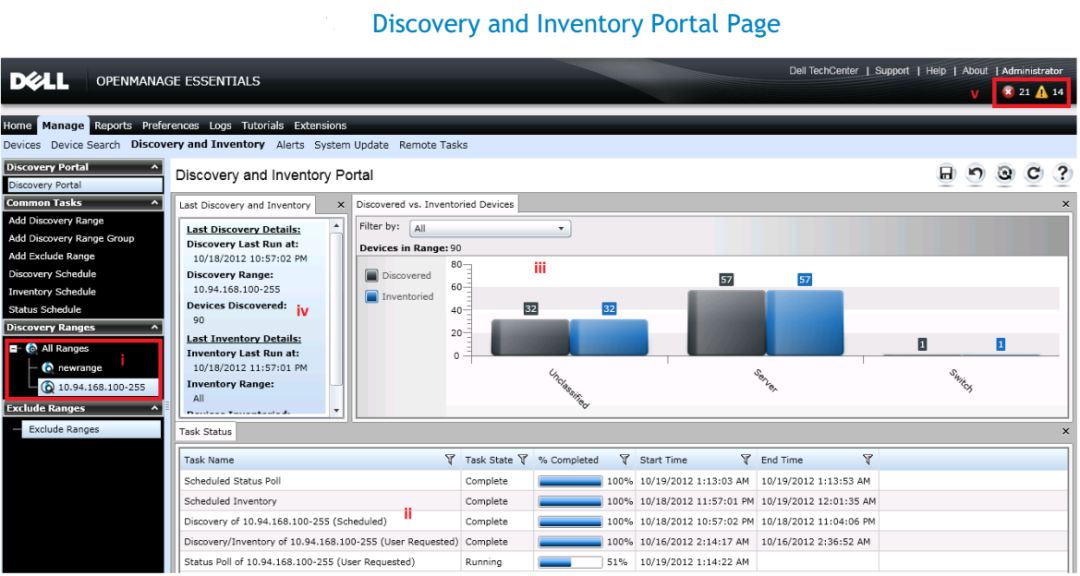Click the Last Discovery panel scroll down arrow
The height and width of the screenshot is (576, 1080).
click(337, 411)
